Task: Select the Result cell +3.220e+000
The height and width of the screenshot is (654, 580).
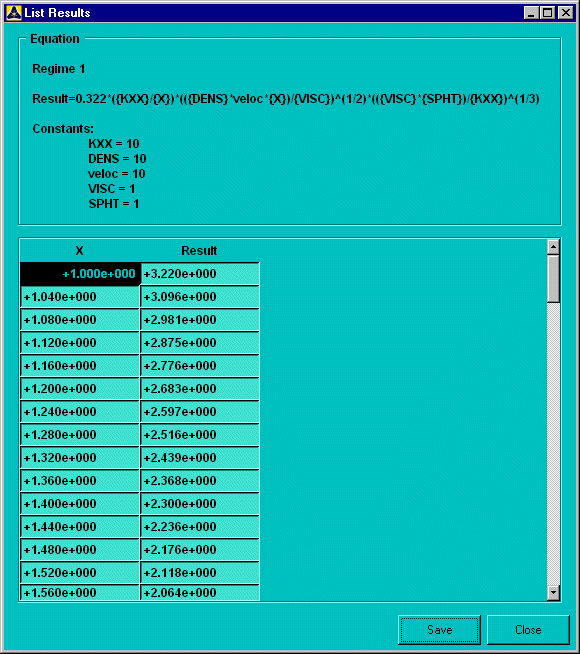Action: click(200, 274)
